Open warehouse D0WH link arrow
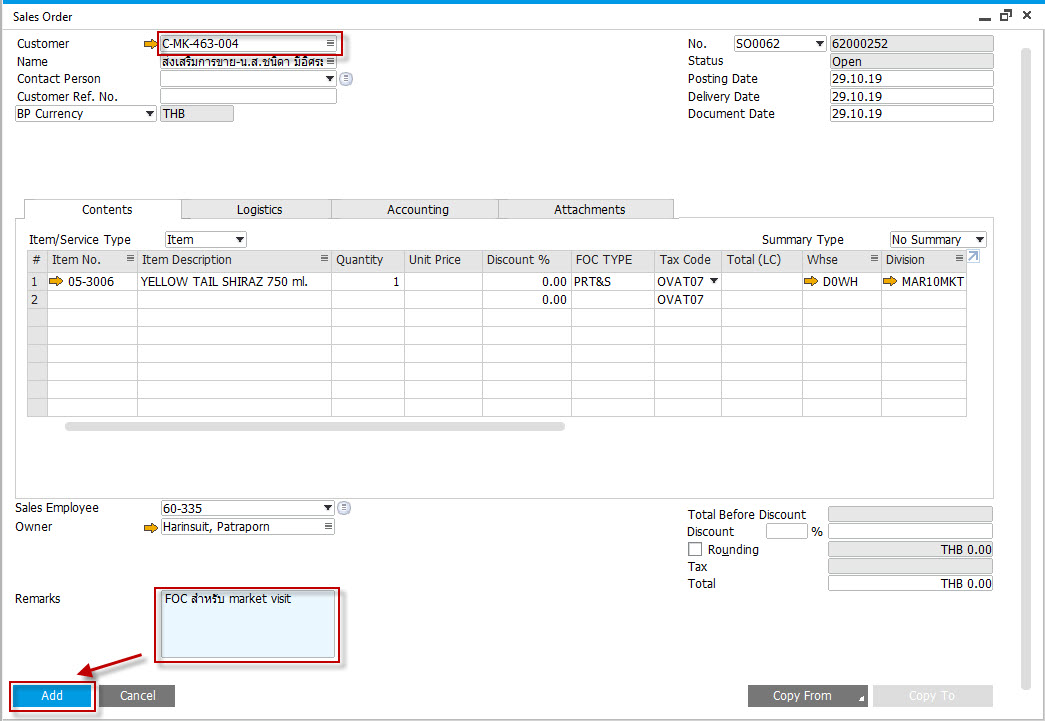 [x=811, y=281]
